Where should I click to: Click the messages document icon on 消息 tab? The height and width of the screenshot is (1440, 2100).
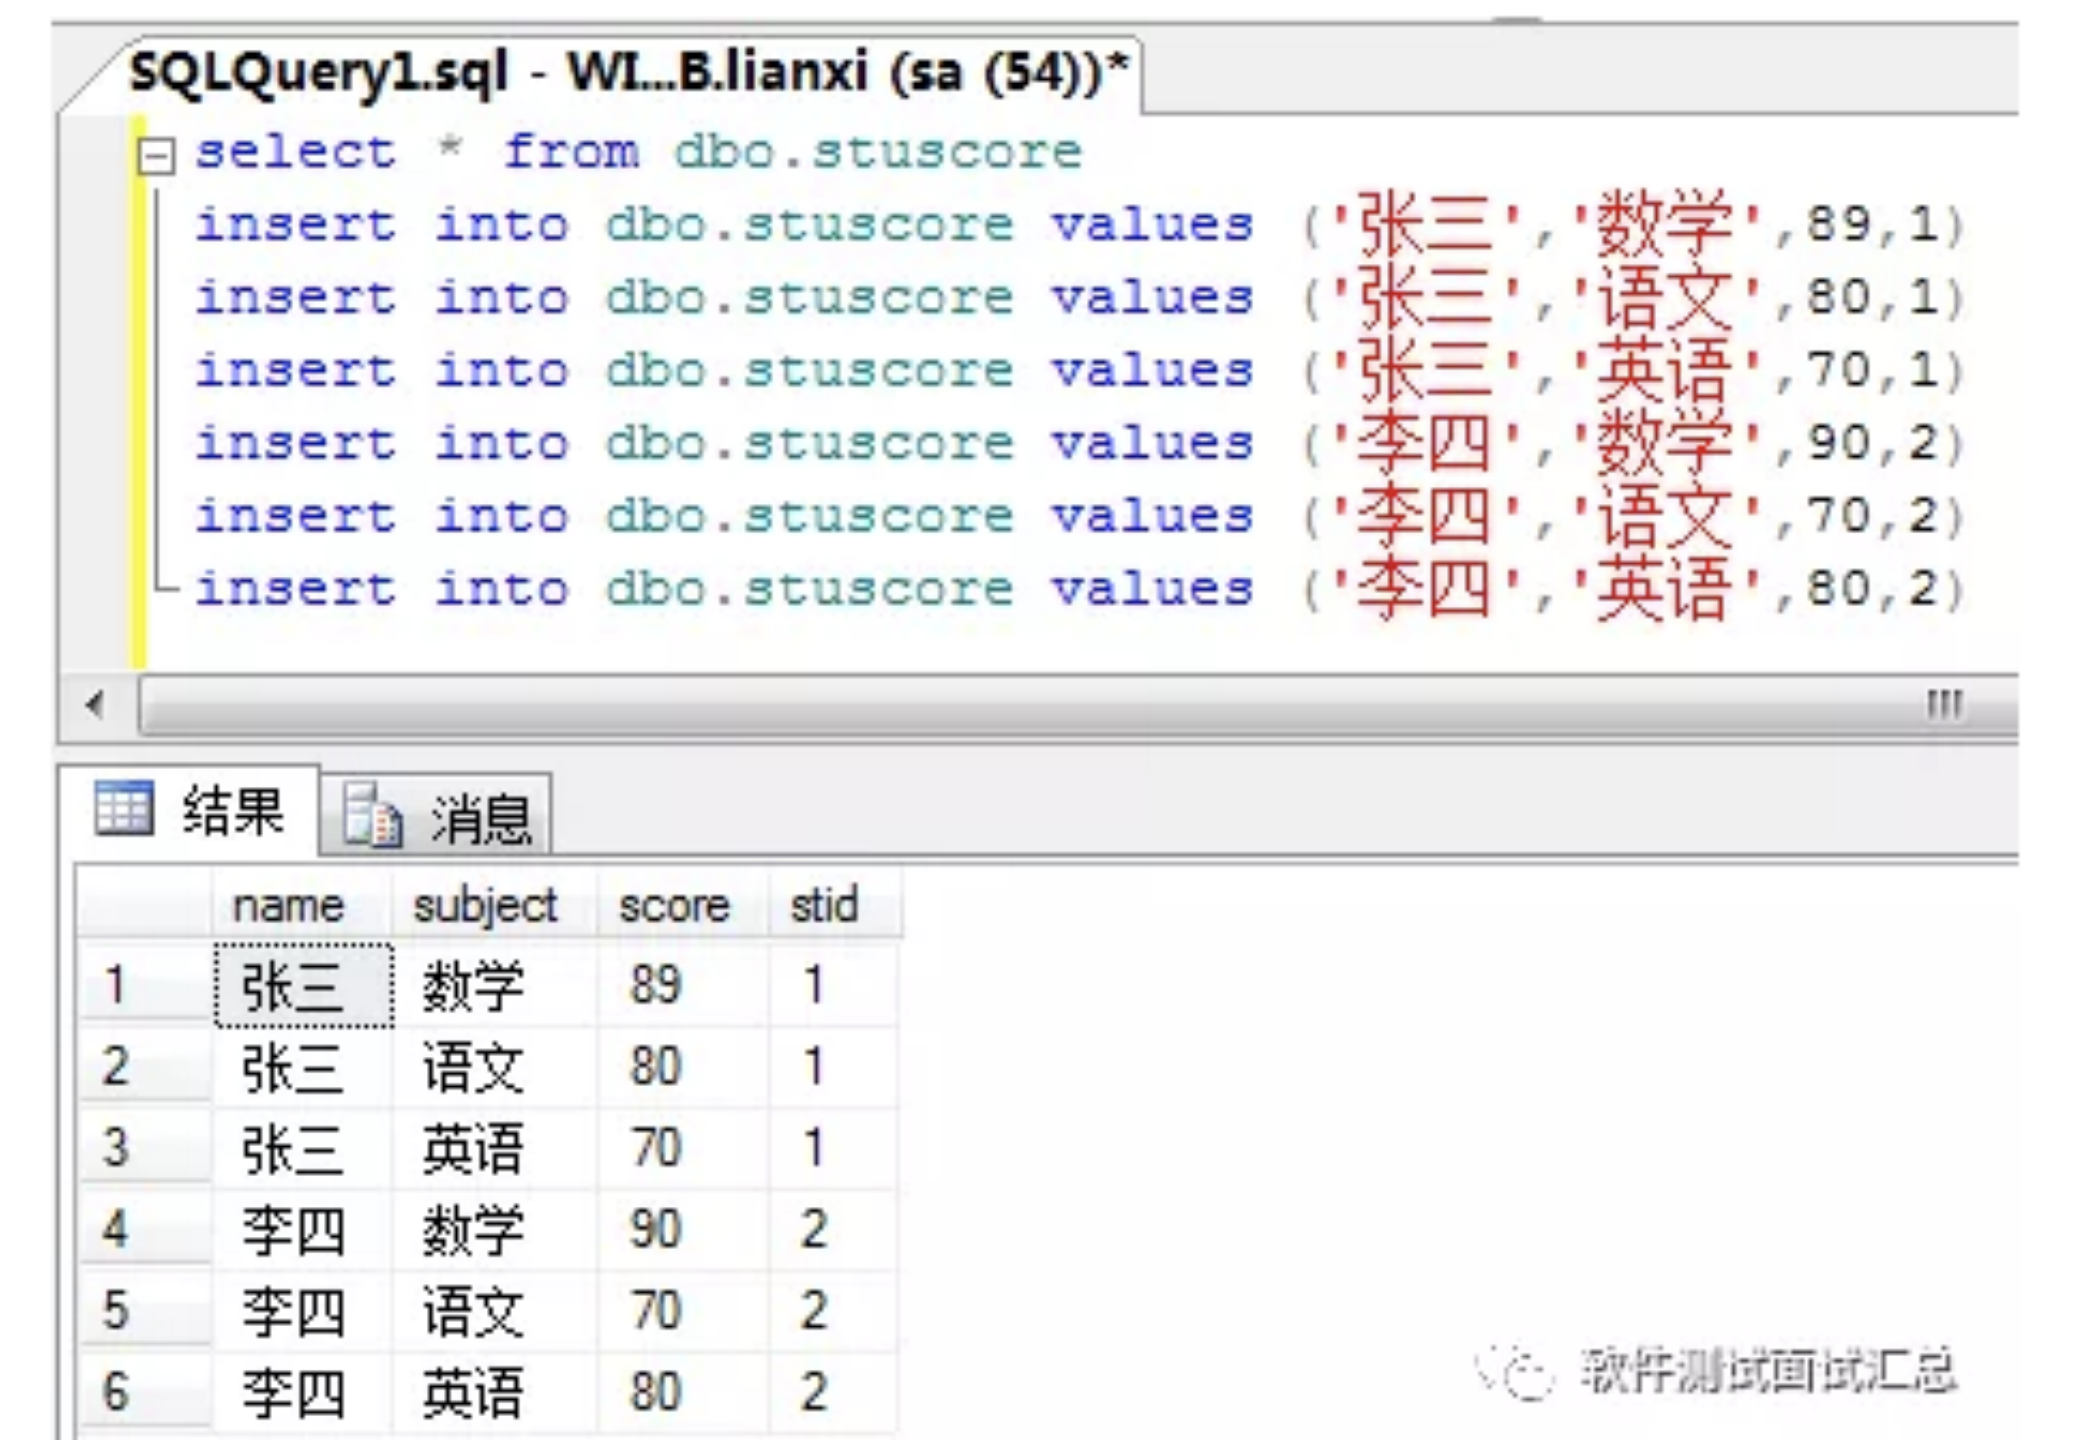[x=372, y=815]
